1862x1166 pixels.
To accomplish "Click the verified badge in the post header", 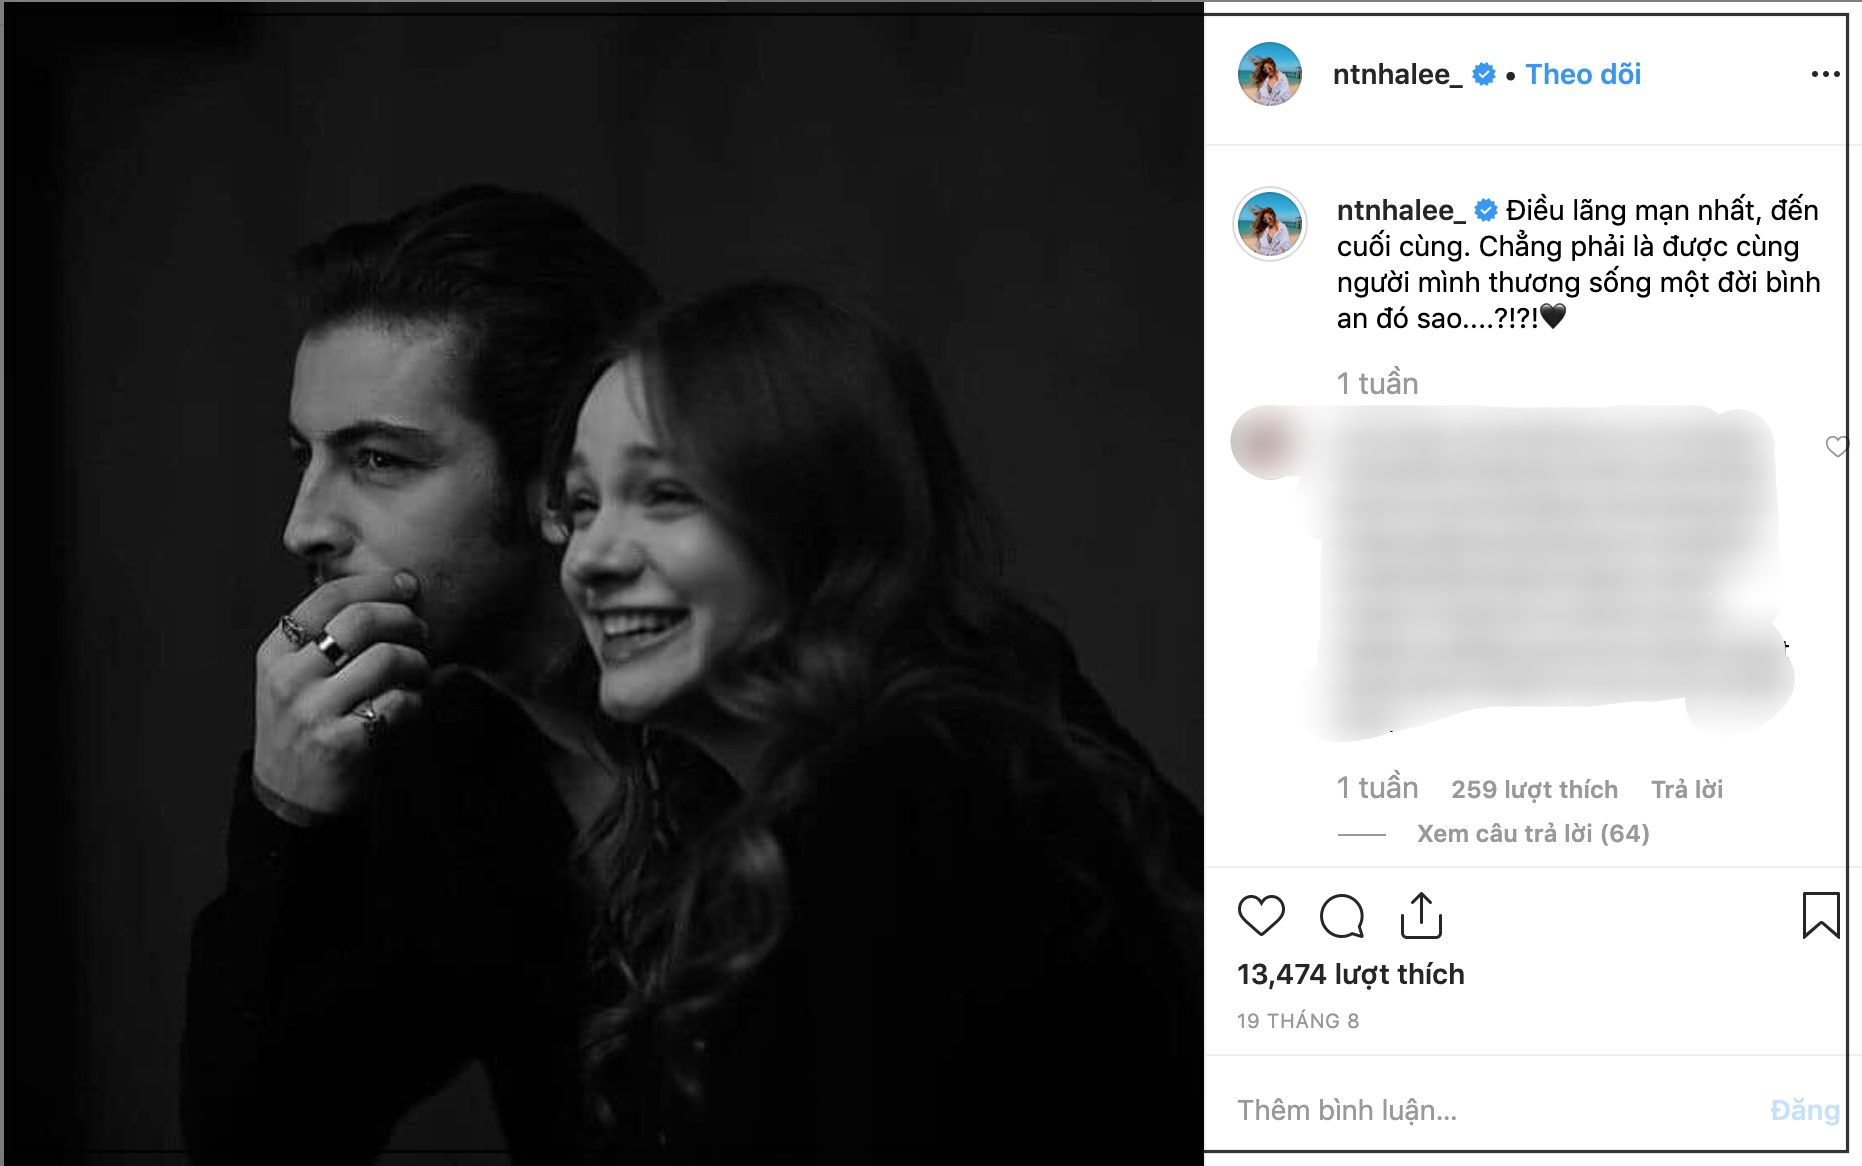I will click(1484, 74).
